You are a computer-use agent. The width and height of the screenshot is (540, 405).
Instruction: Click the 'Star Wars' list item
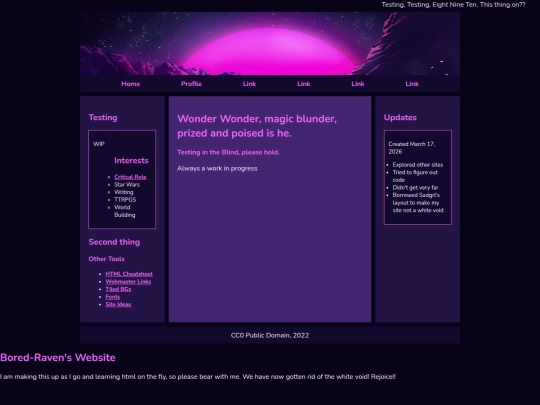127,185
